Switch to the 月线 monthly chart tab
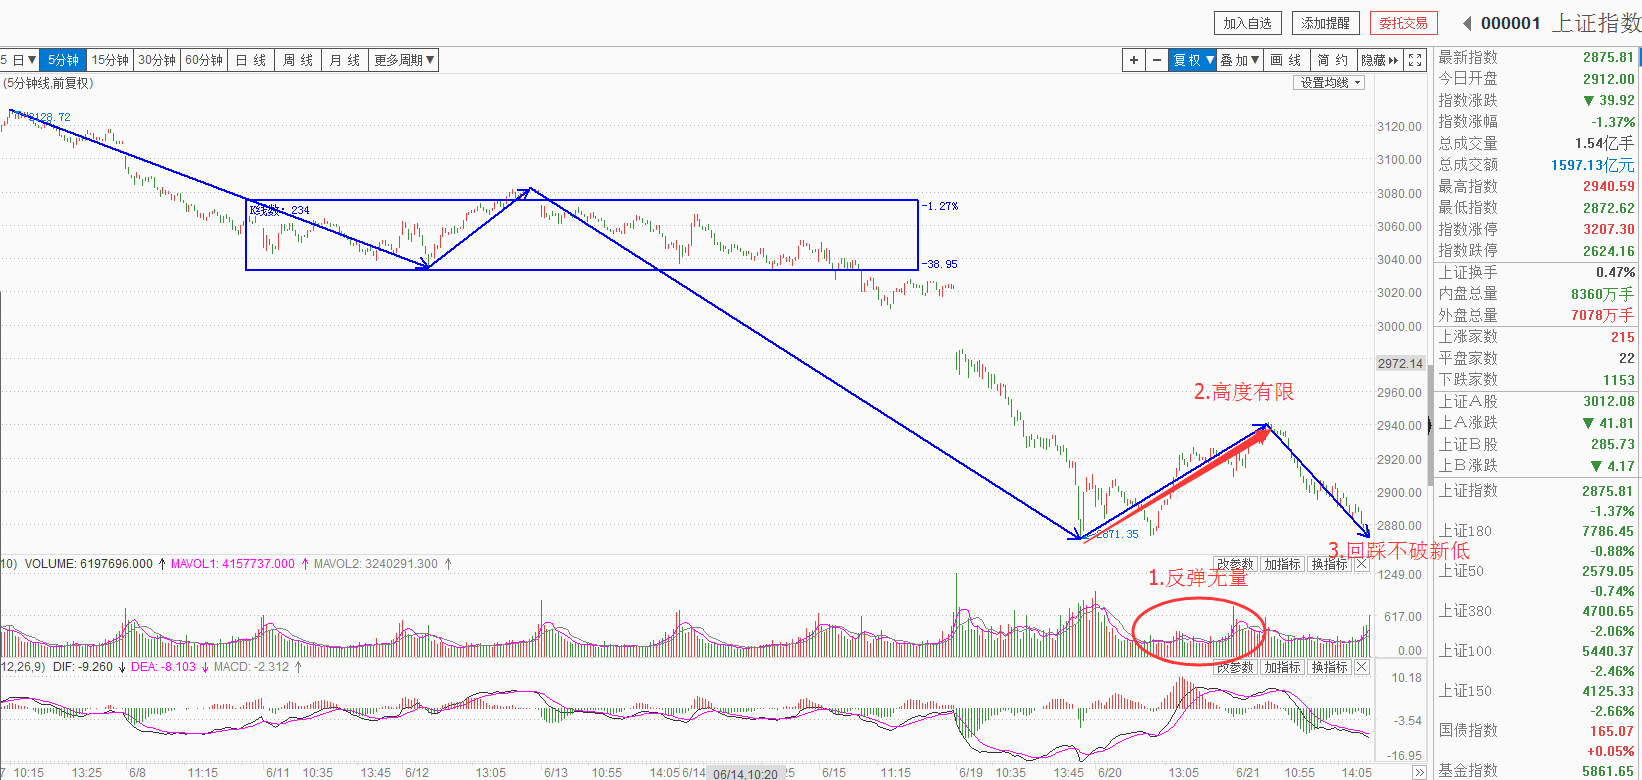Screen dimensions: 1642x780 [x=345, y=60]
